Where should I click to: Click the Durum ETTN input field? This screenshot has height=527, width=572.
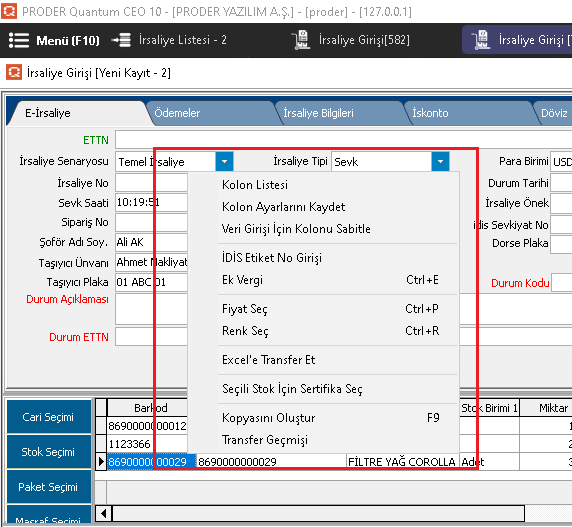[x=151, y=337]
